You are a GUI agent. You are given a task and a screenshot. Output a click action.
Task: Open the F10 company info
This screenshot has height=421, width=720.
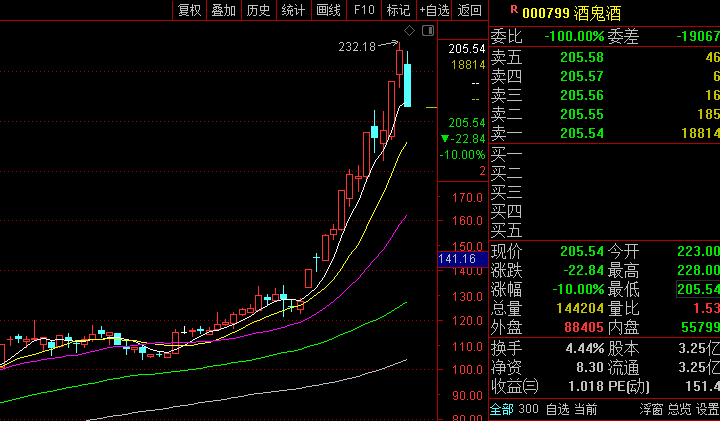(364, 10)
